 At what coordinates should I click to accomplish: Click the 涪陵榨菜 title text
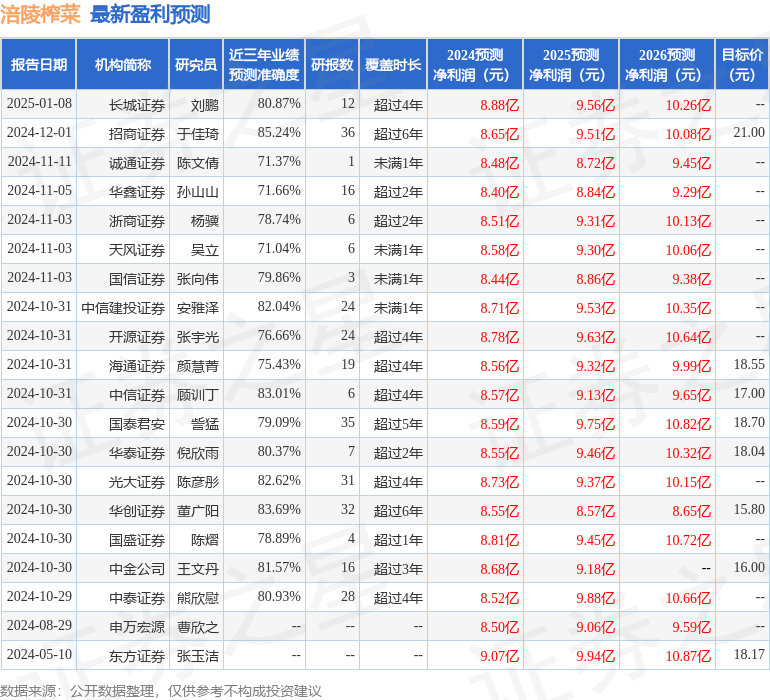pos(40,14)
